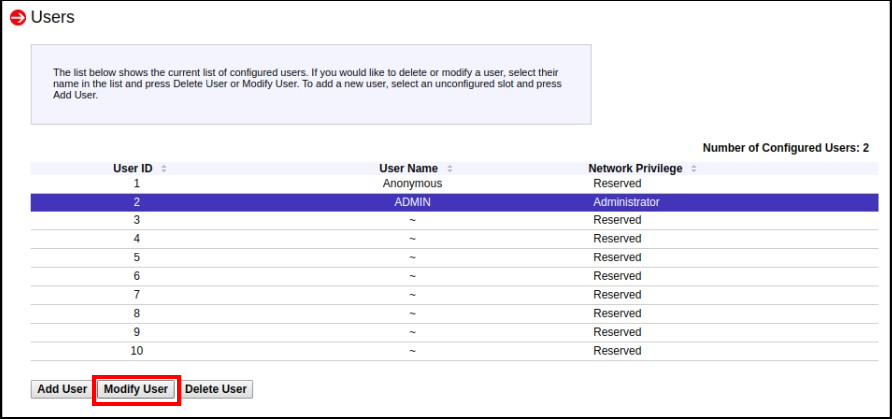
Task: Select the ADMIN user row
Action: [x=411, y=202]
